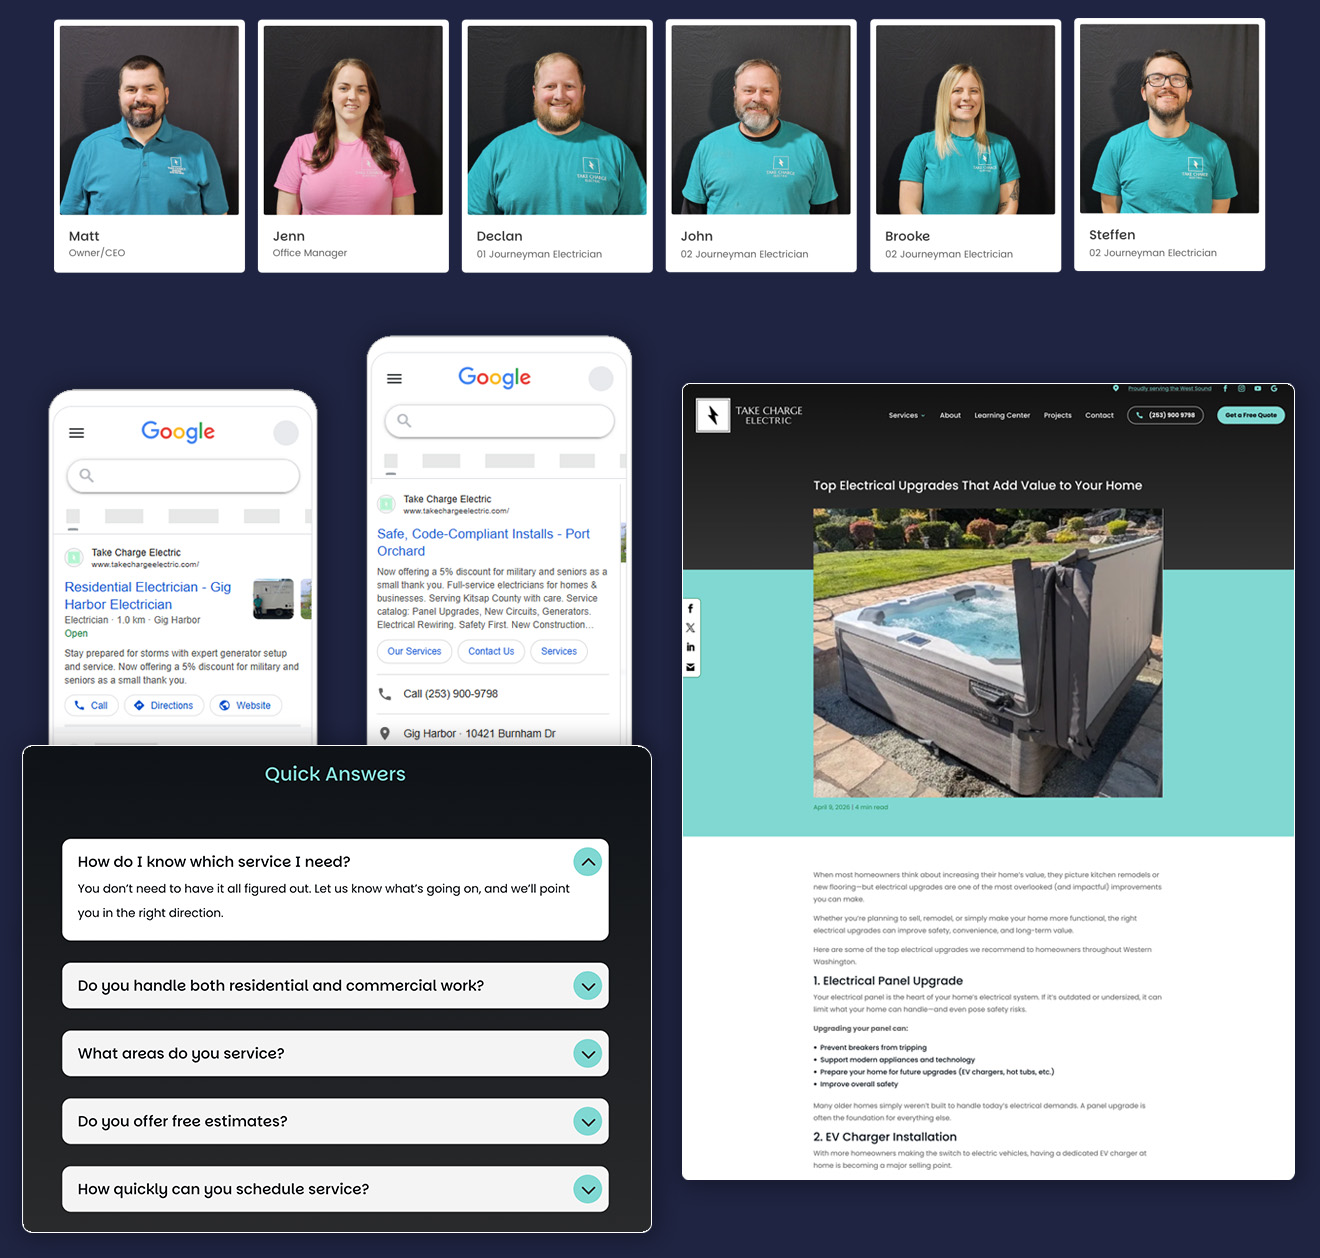Screen dimensions: 1320x1258
Task: Collapse the 'How do I know which service I need?' answer
Action: 588,862
